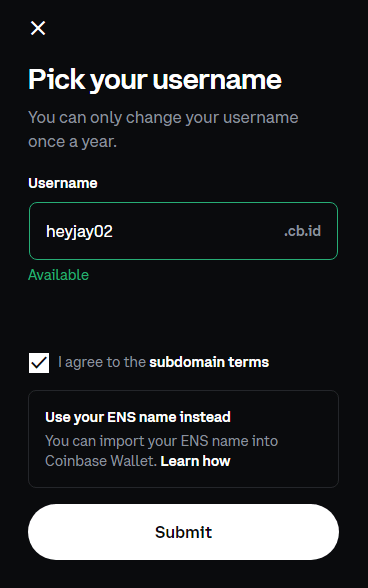Submit the chosen username
This screenshot has height=588, width=368.
tap(183, 532)
